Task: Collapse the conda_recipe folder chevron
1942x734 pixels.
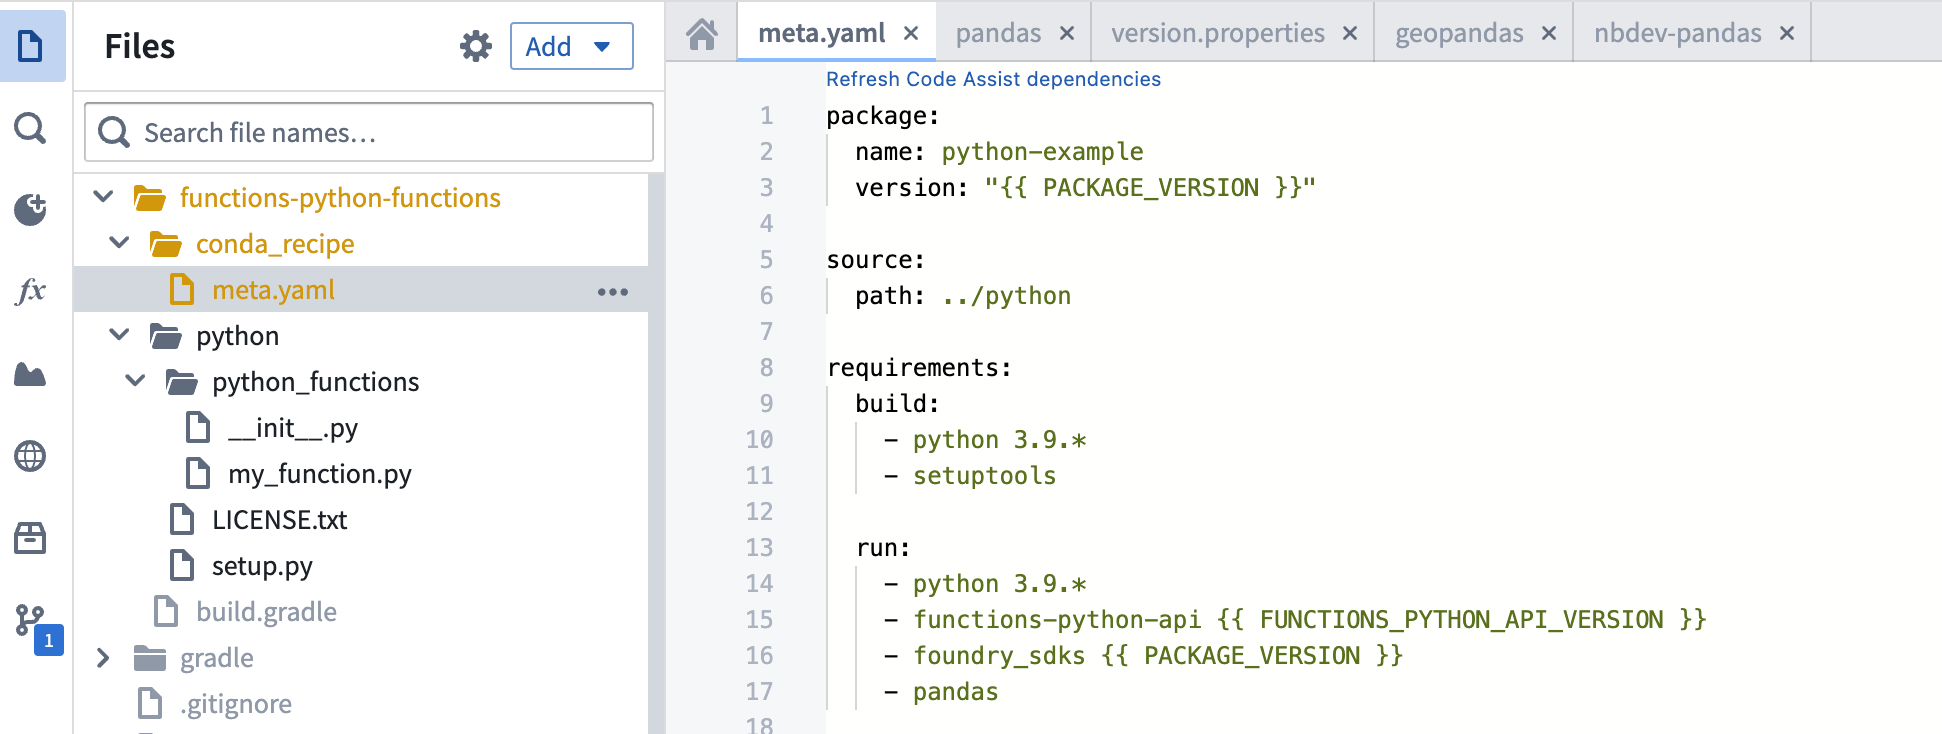Action: (x=119, y=243)
